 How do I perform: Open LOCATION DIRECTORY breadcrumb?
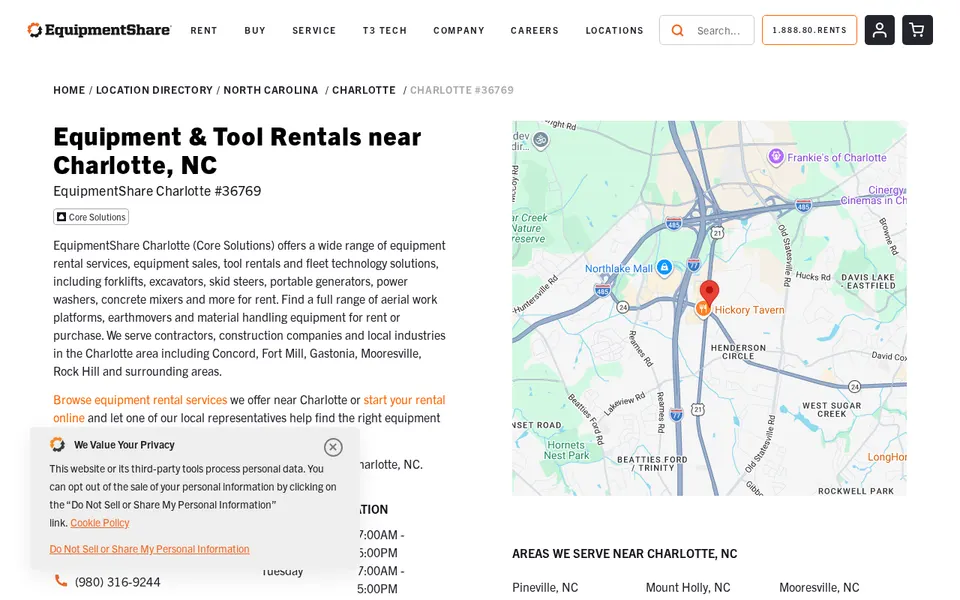coord(154,90)
